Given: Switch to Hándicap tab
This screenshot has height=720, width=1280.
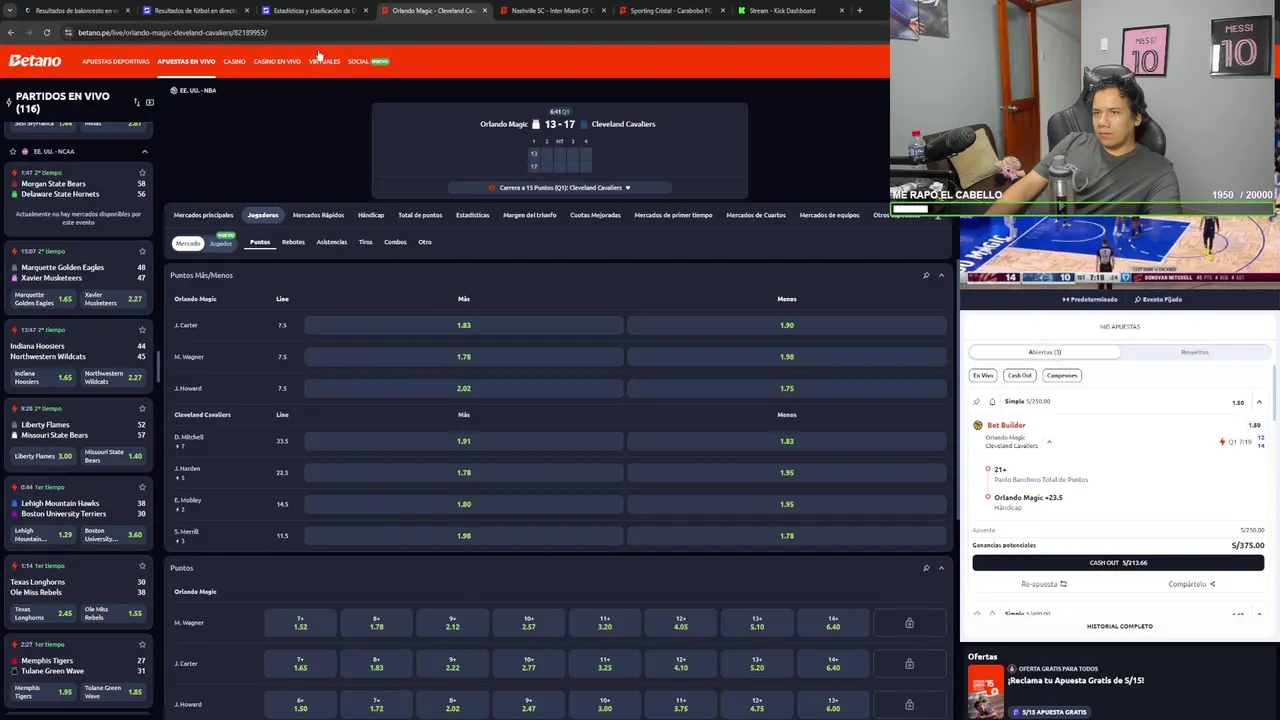Looking at the screenshot, I should click(x=371, y=215).
